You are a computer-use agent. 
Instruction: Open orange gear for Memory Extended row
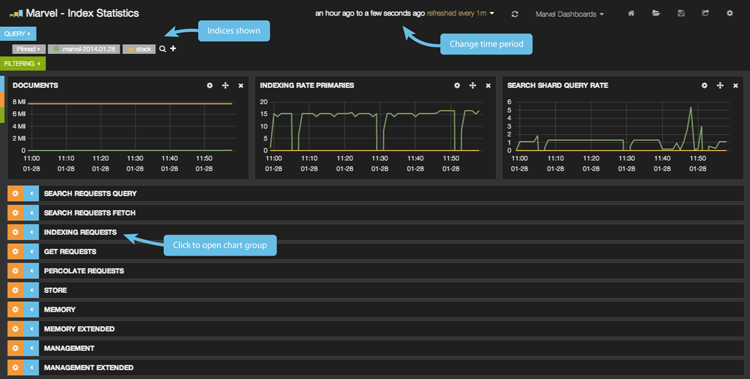pyautogui.click(x=15, y=329)
